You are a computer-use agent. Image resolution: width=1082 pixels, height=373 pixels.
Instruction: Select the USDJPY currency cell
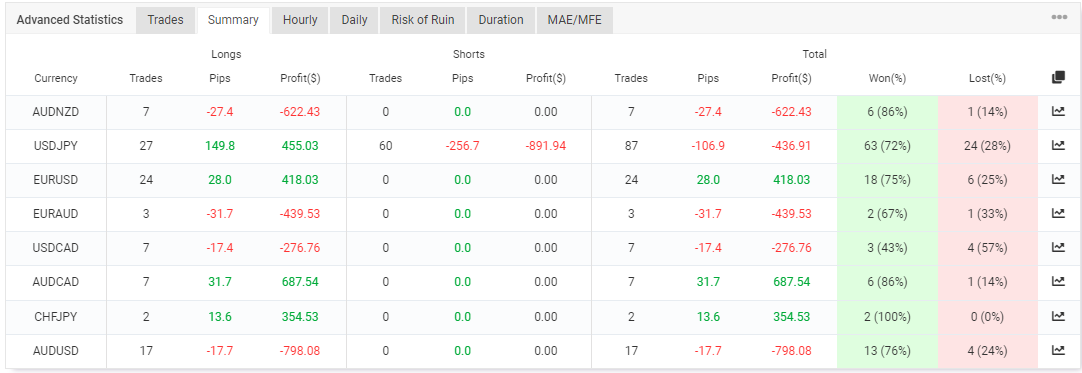pos(56,146)
